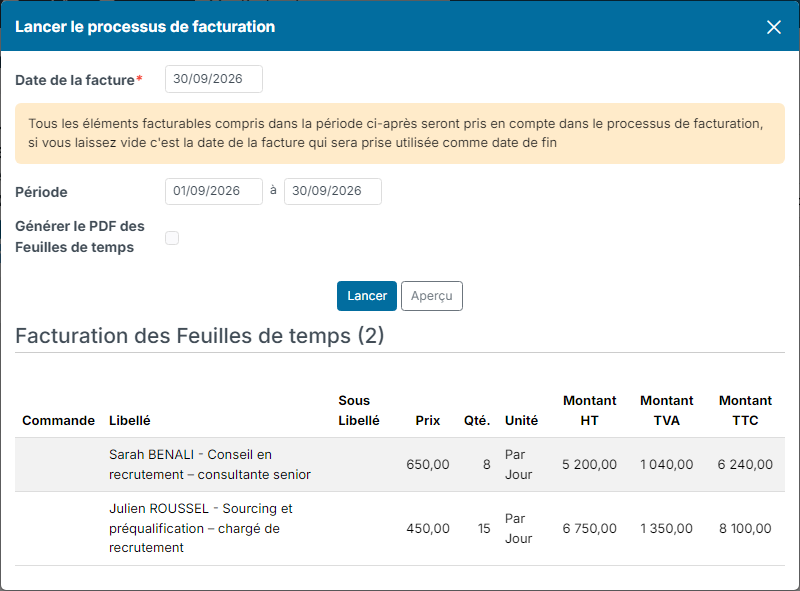Launch invoicing with the Lancer button
The height and width of the screenshot is (591, 800).
pos(367,296)
